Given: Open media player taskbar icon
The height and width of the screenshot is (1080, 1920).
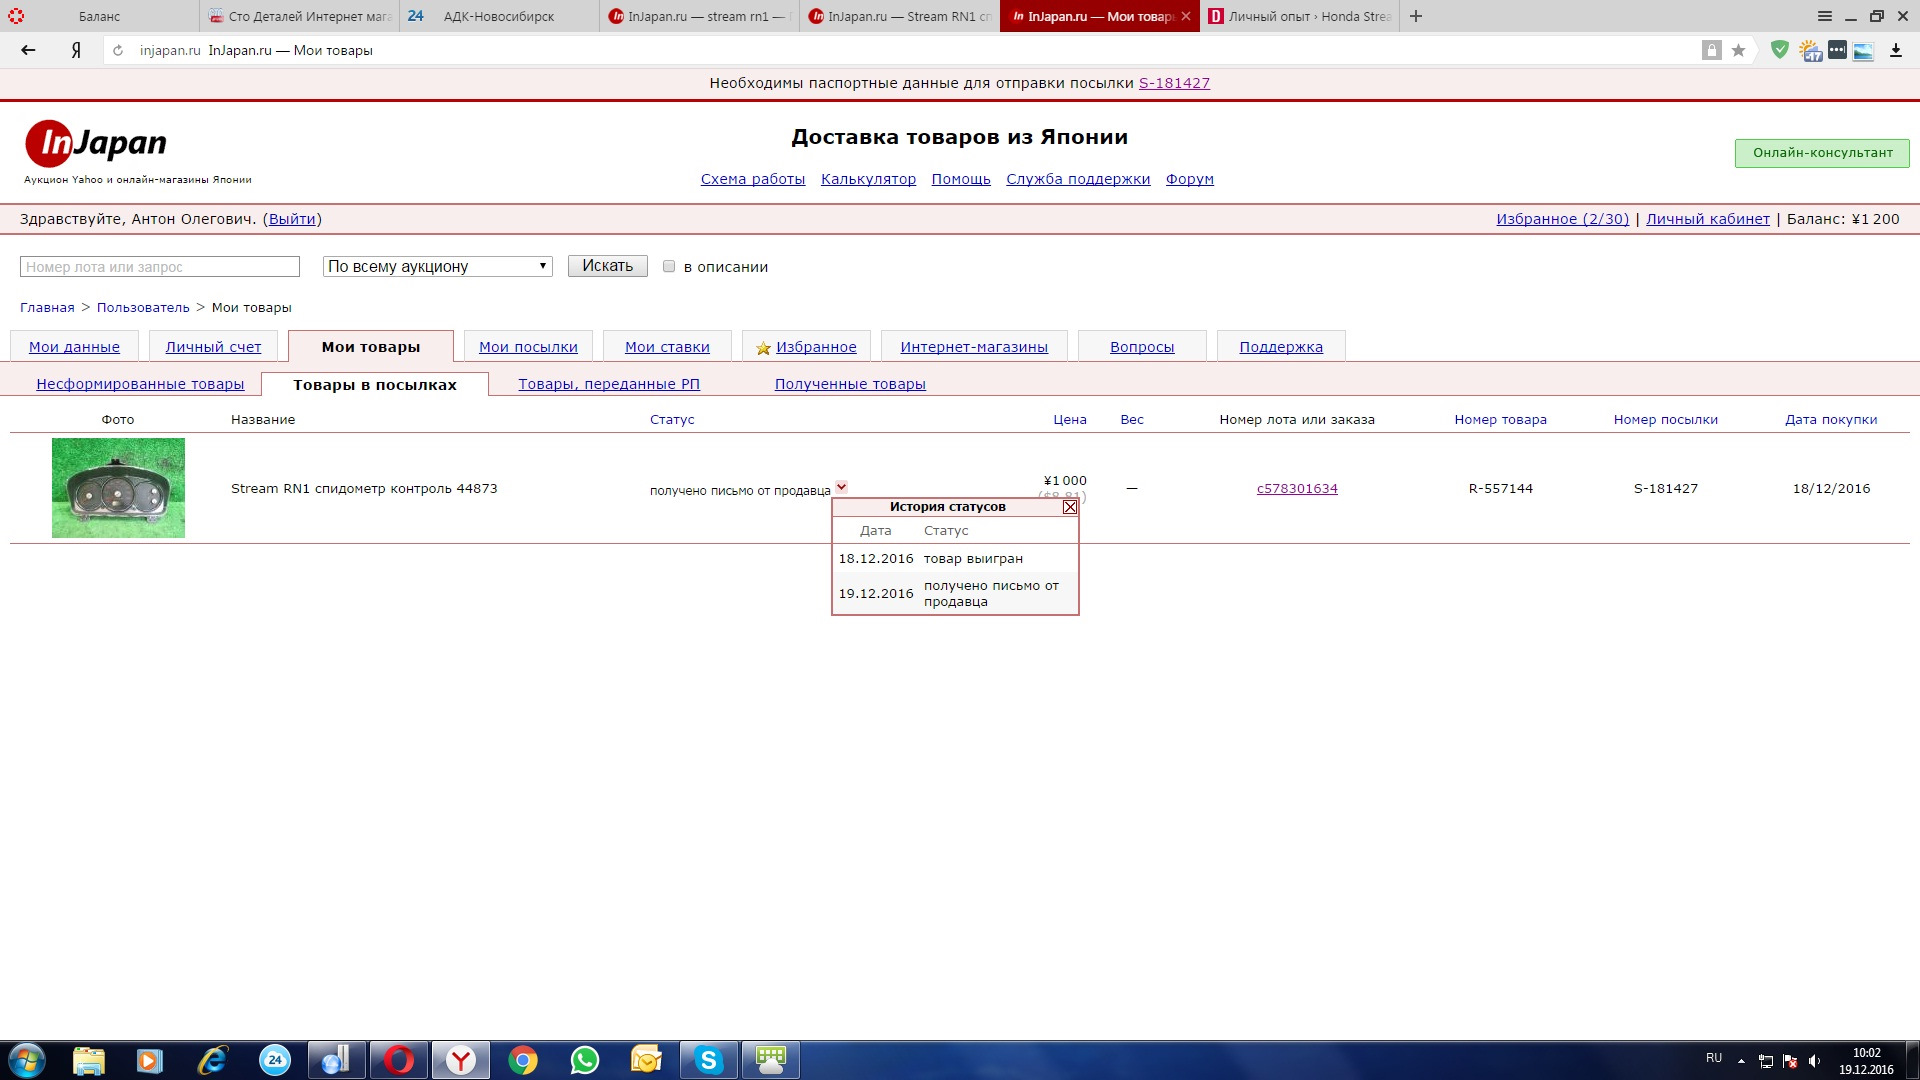Looking at the screenshot, I should [x=150, y=1060].
